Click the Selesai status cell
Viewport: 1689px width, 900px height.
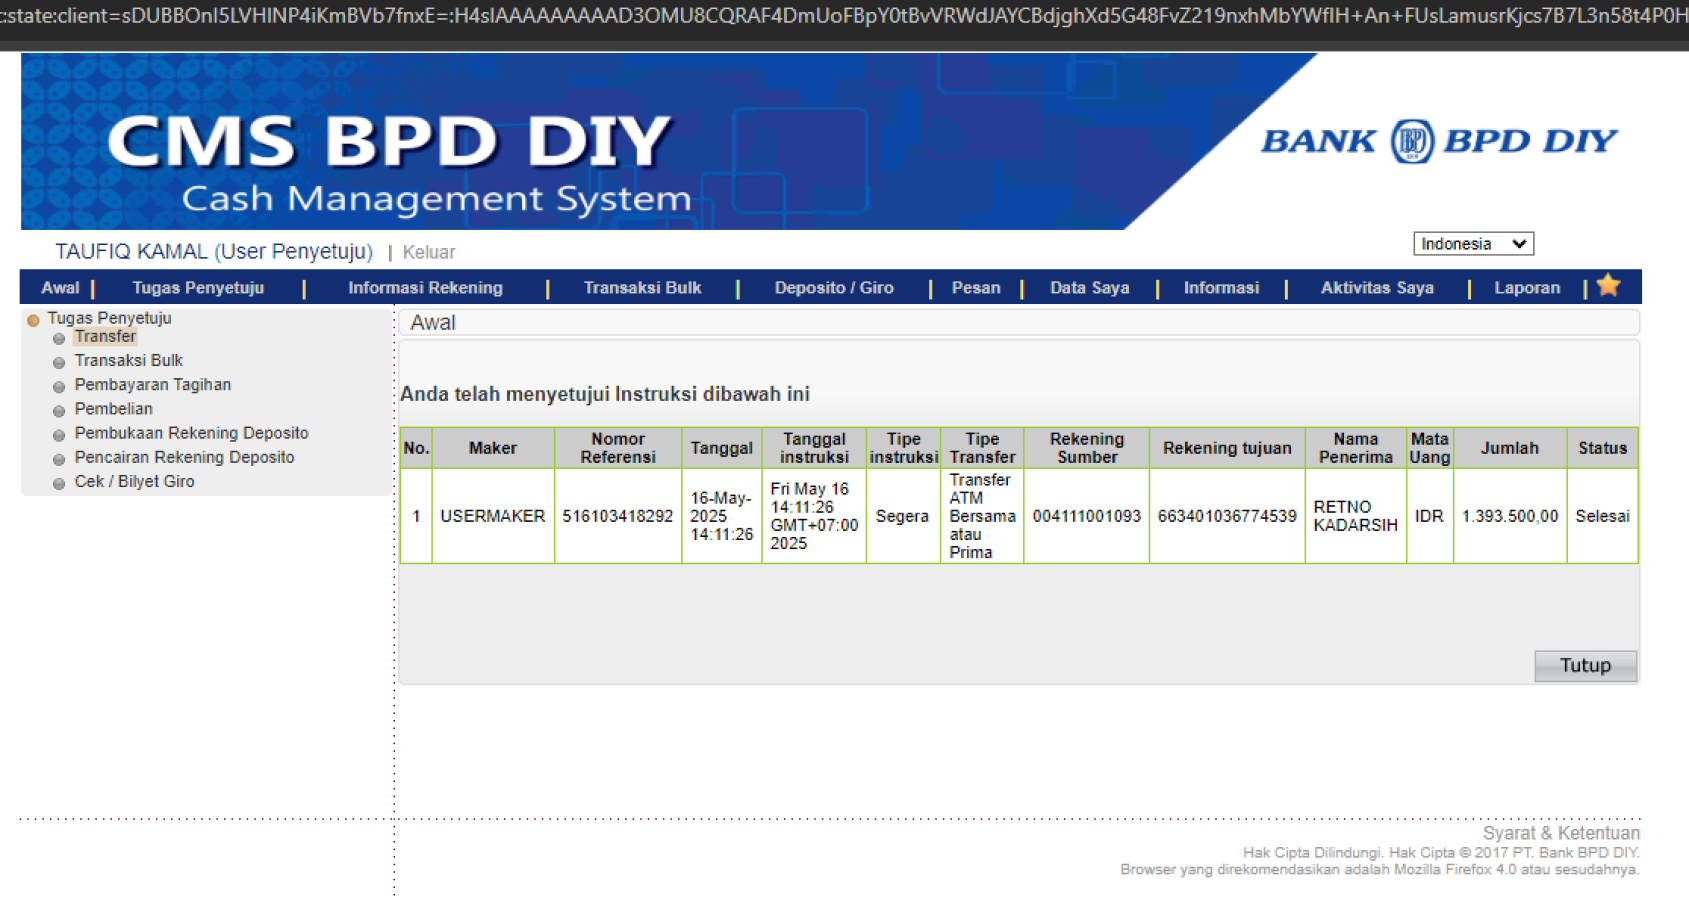pos(1602,516)
